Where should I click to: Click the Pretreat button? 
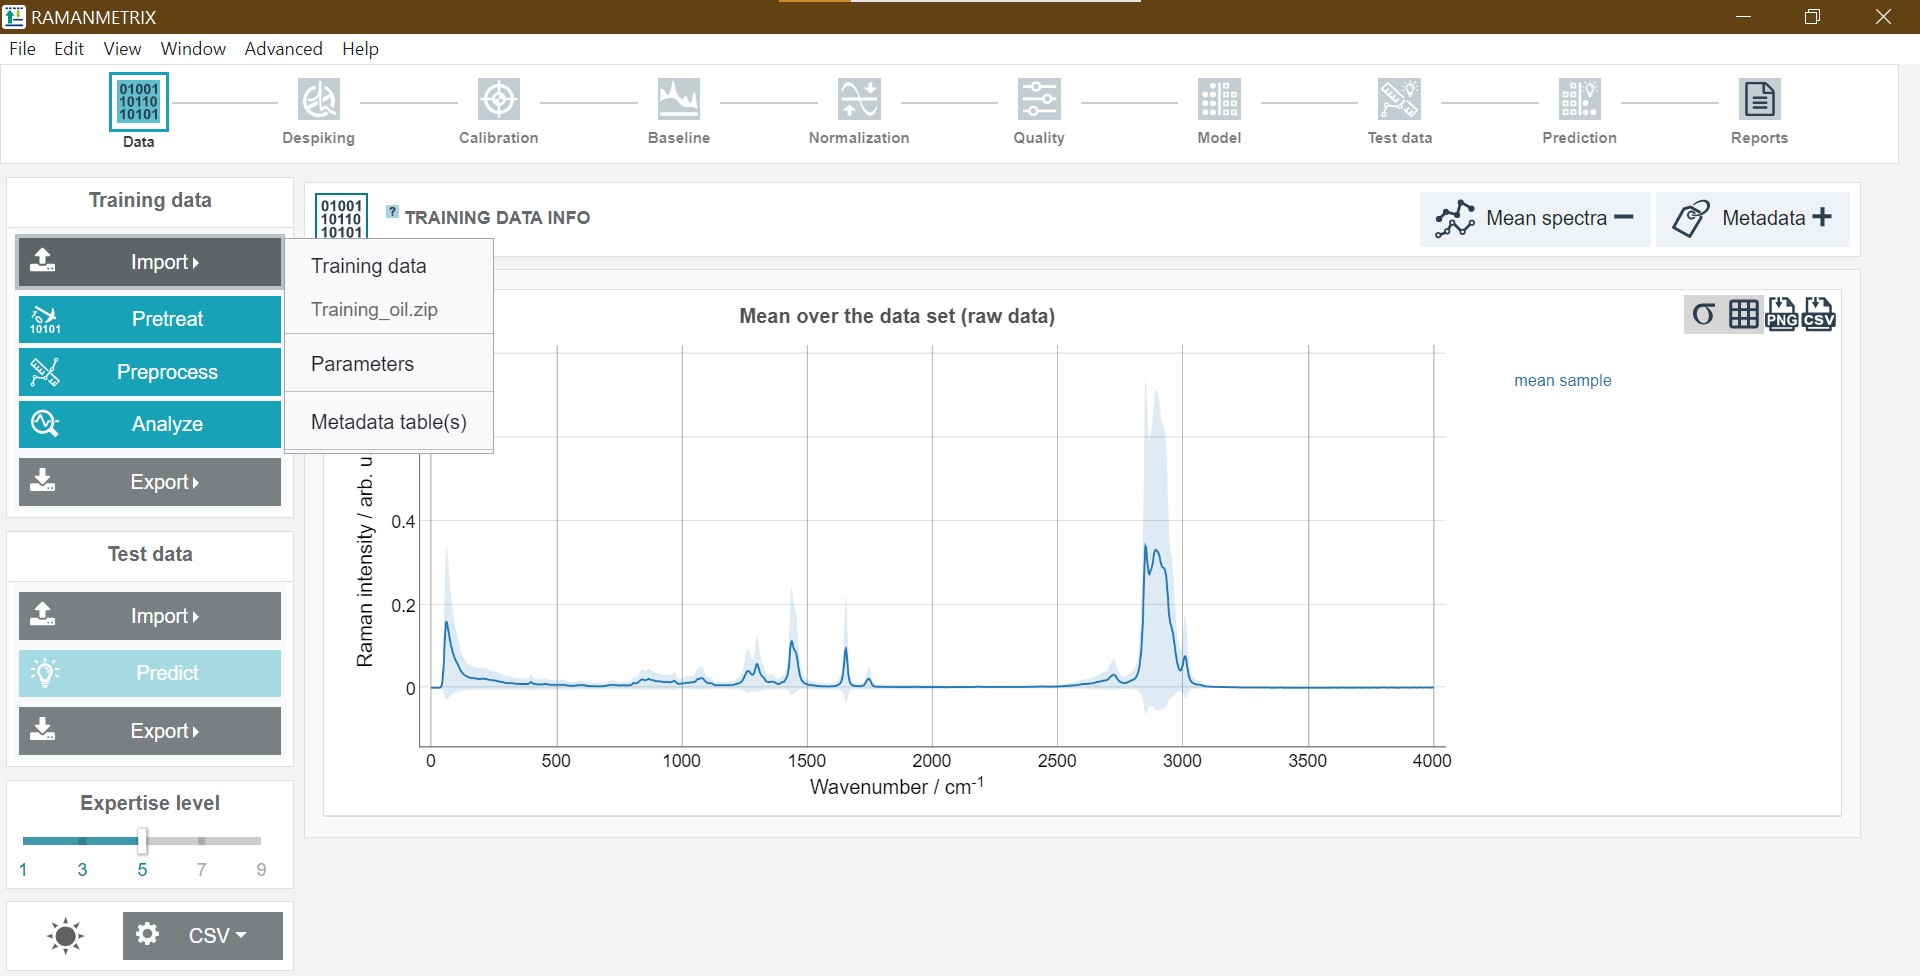[x=150, y=319]
